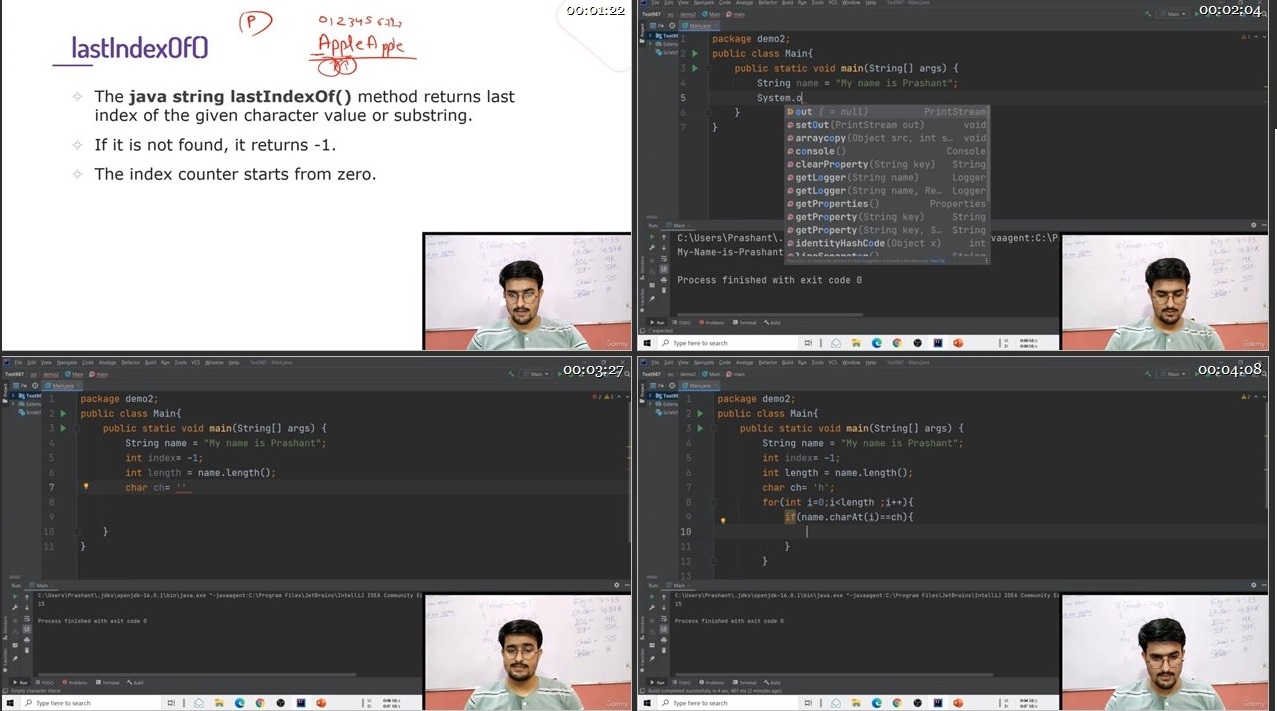The image size is (1277, 711).
Task: Select 'identityHashCode(Object x)' autocomplete suggestion
Action: [x=887, y=243]
